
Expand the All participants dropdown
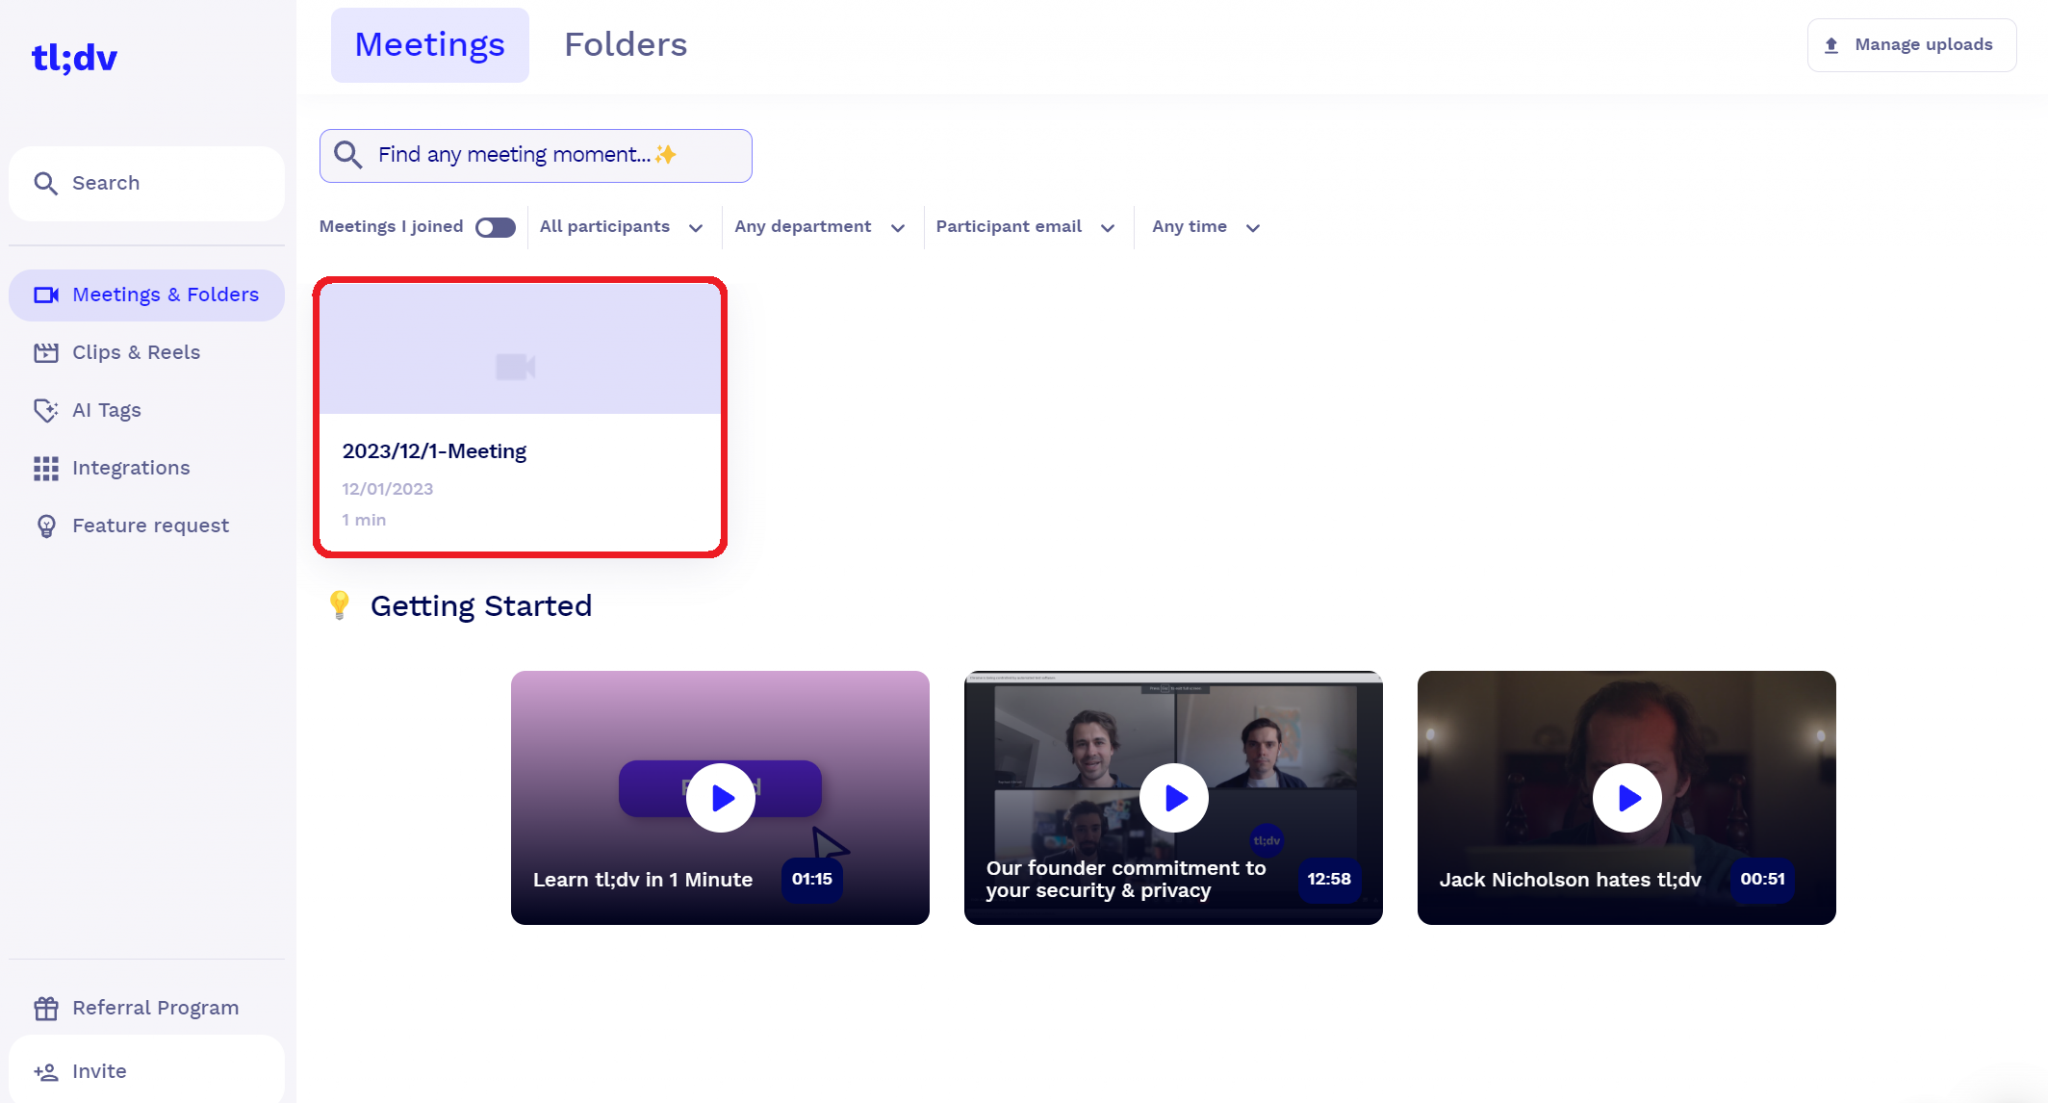pyautogui.click(x=621, y=227)
